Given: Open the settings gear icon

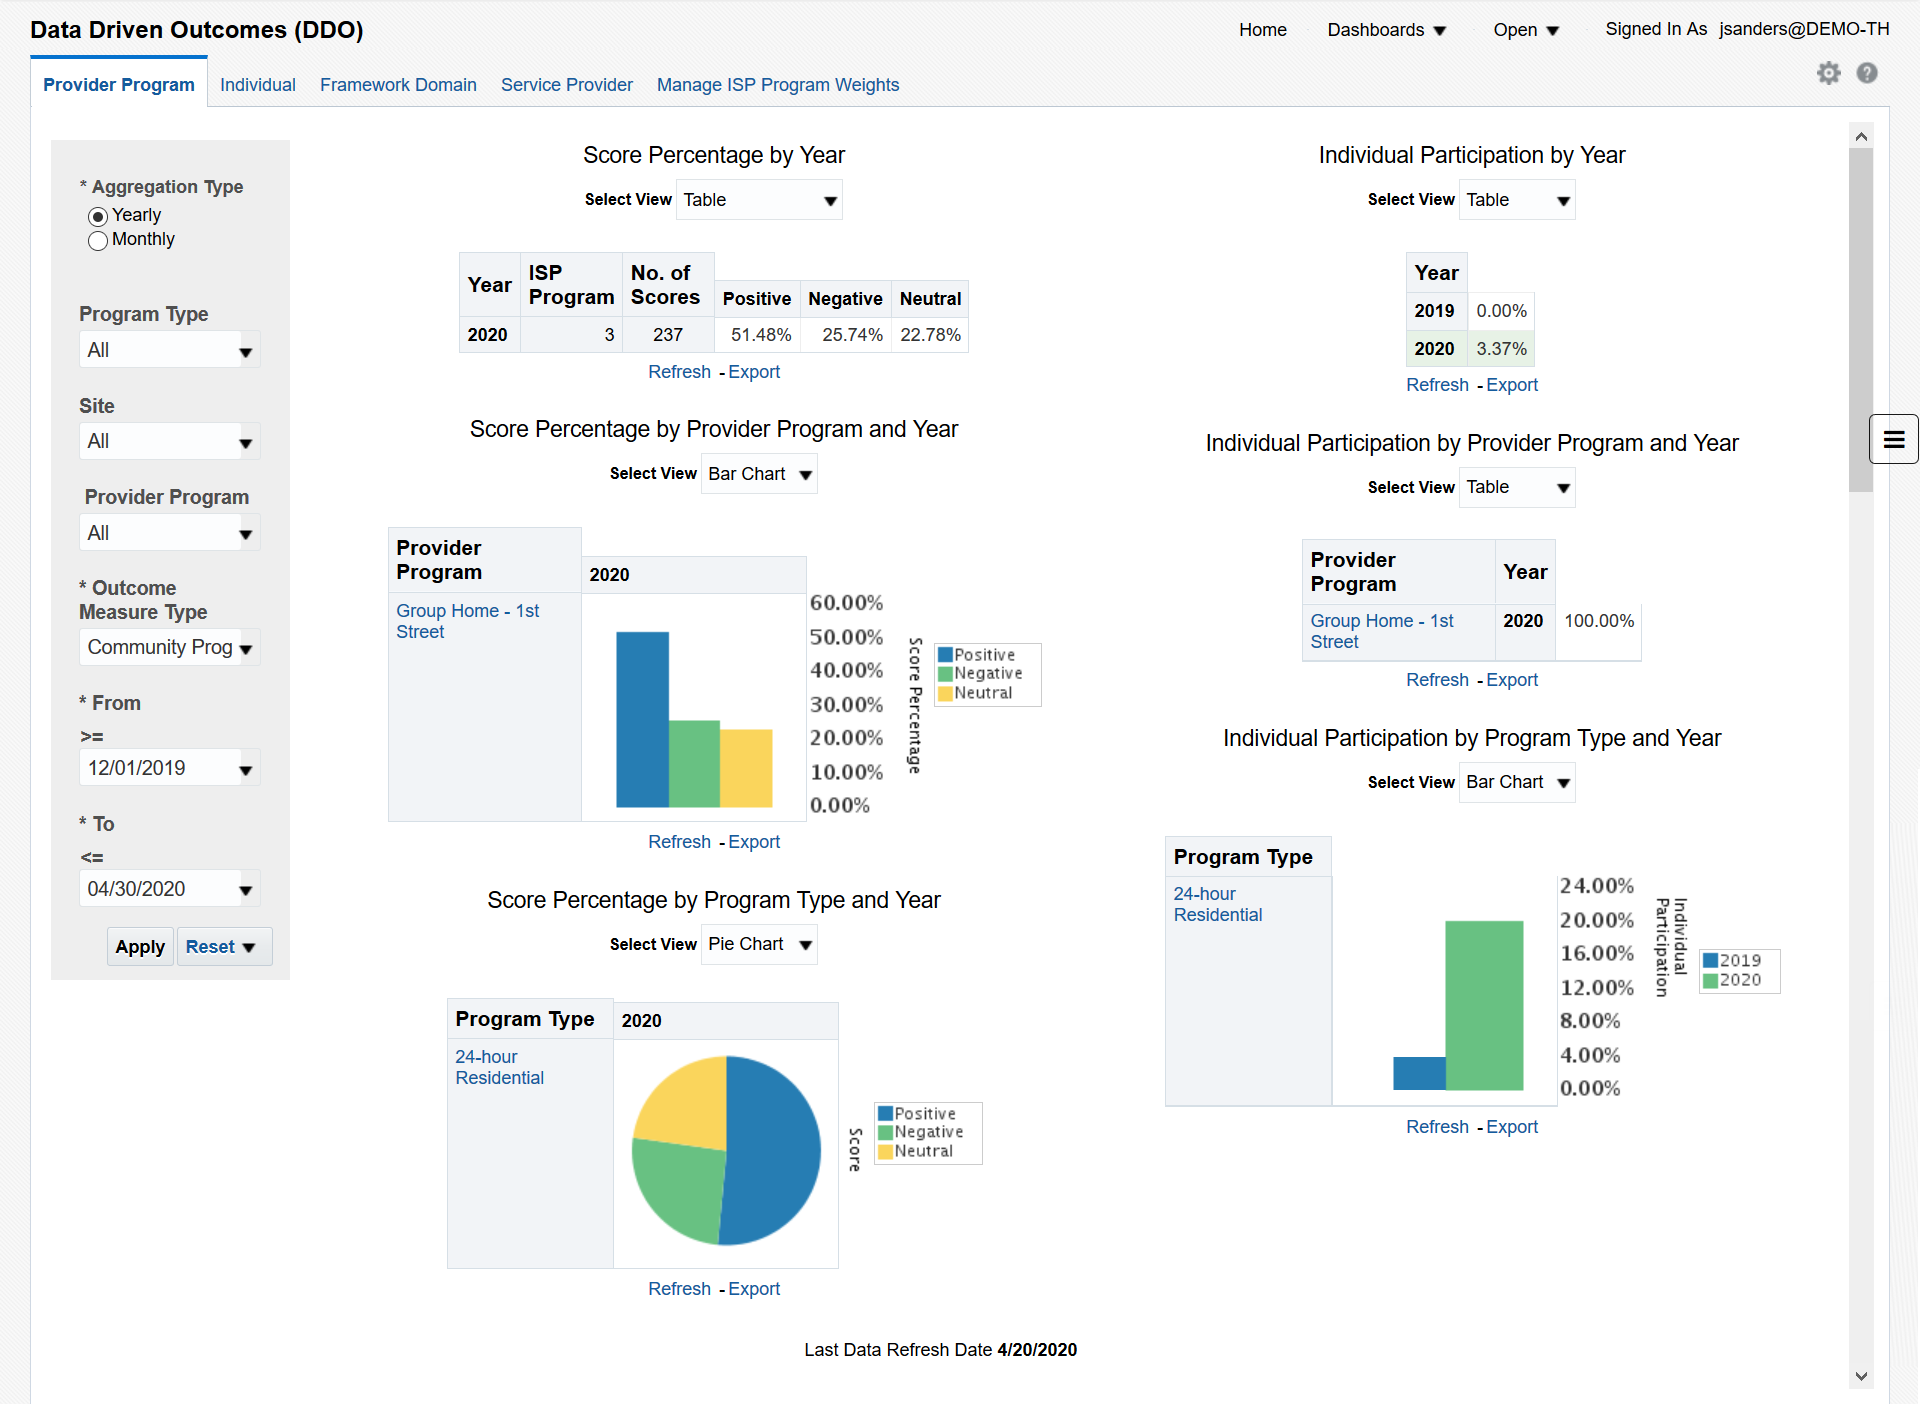Looking at the screenshot, I should point(1829,72).
